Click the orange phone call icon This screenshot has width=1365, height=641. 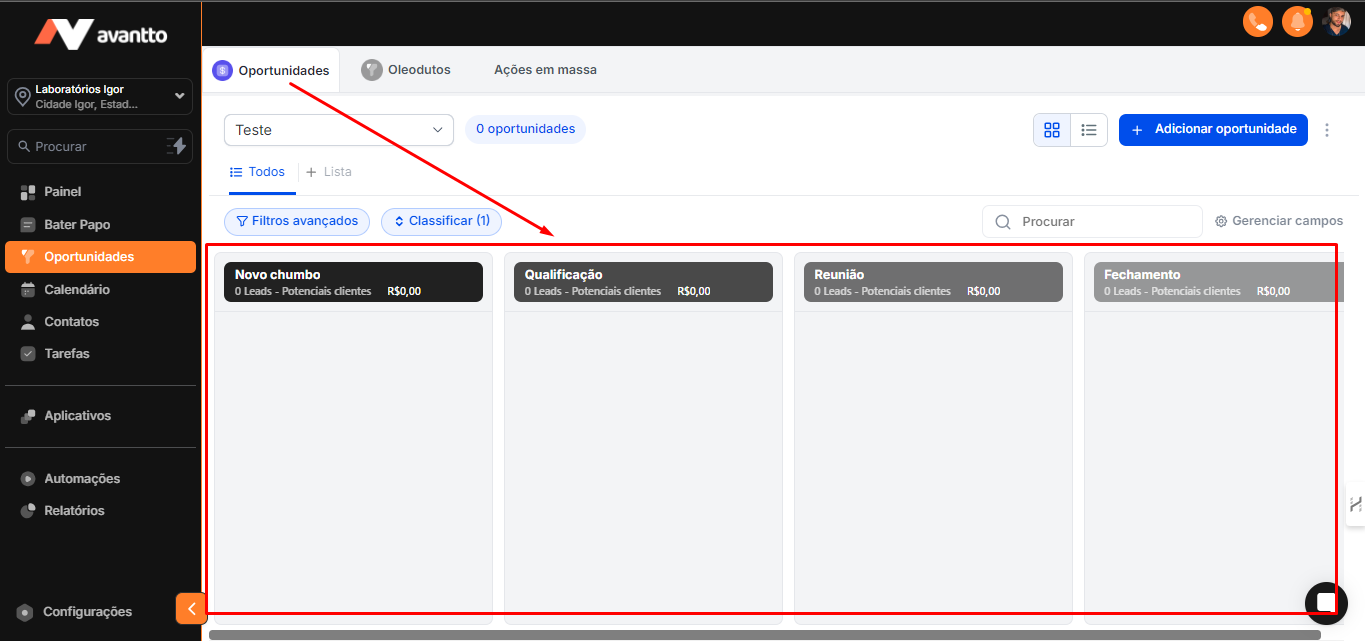tap(1257, 21)
